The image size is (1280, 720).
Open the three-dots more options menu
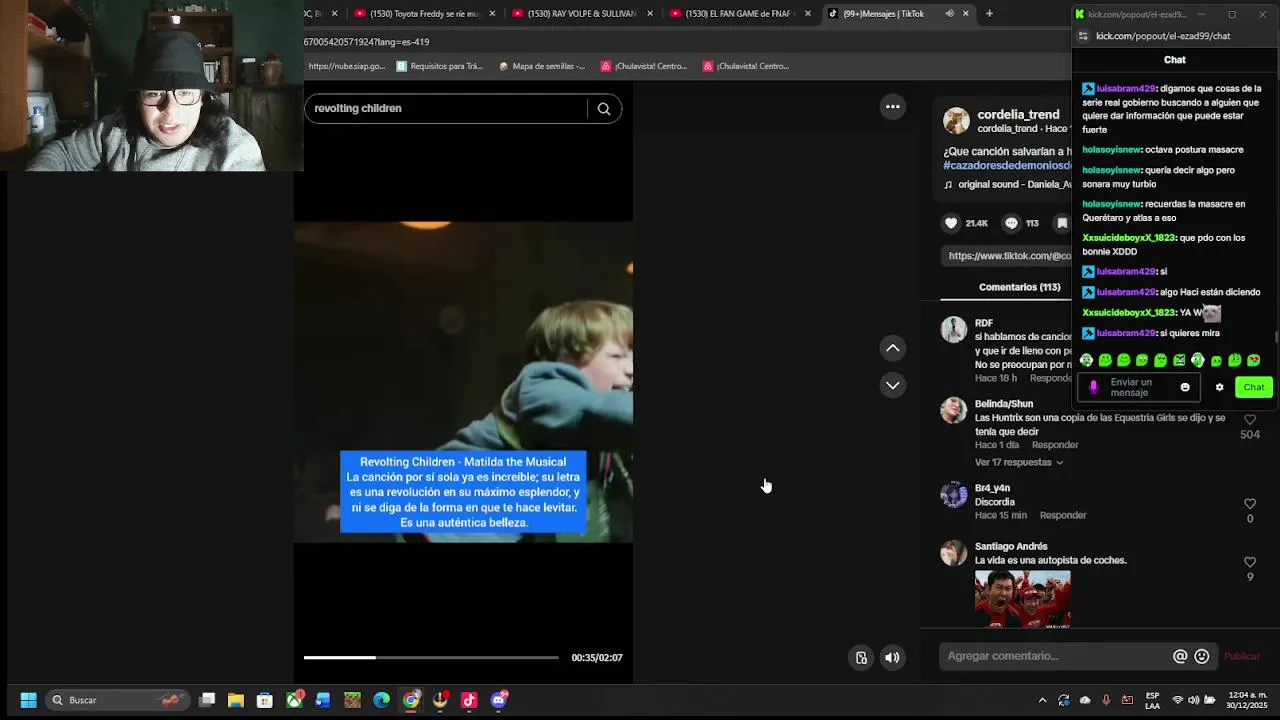[x=893, y=107]
